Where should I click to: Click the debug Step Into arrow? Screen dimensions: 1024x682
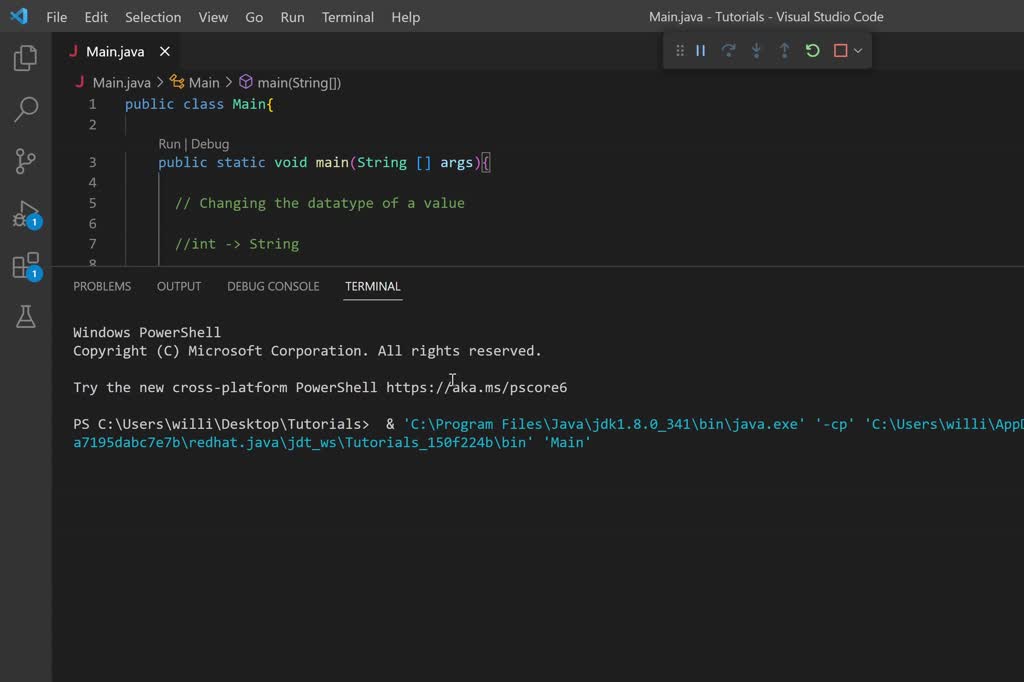[x=757, y=51]
